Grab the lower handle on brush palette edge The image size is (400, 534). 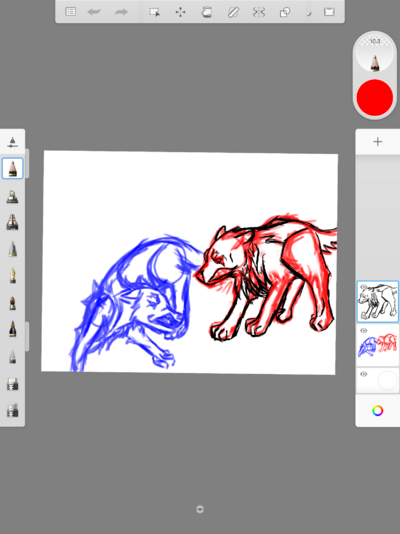click(27, 336)
